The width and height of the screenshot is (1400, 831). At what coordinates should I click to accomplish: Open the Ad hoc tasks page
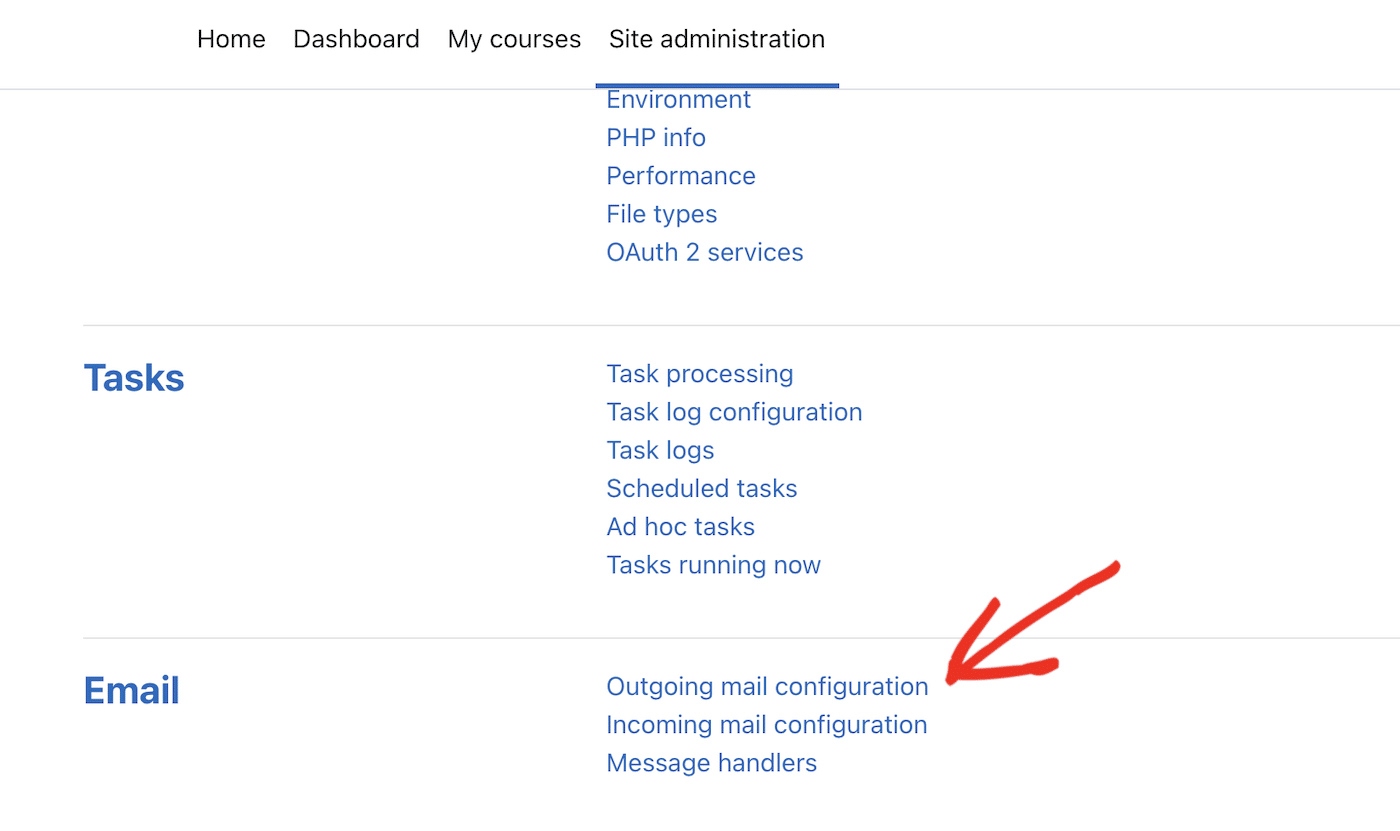(680, 526)
